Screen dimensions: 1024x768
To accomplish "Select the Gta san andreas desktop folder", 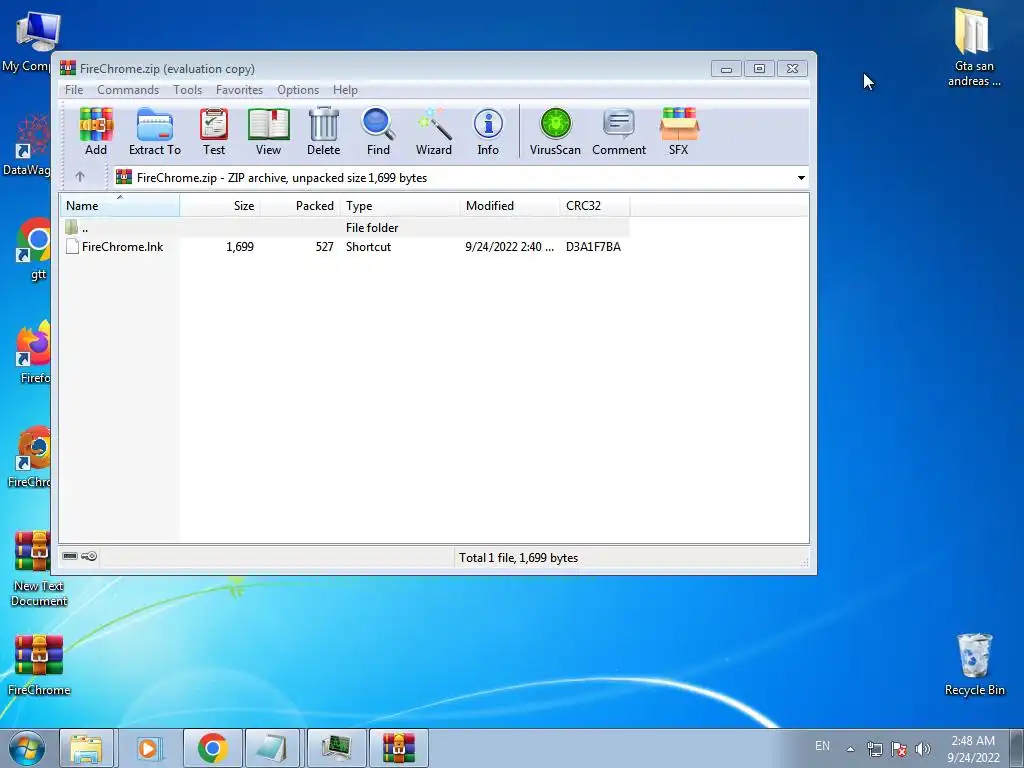I will pos(974,47).
